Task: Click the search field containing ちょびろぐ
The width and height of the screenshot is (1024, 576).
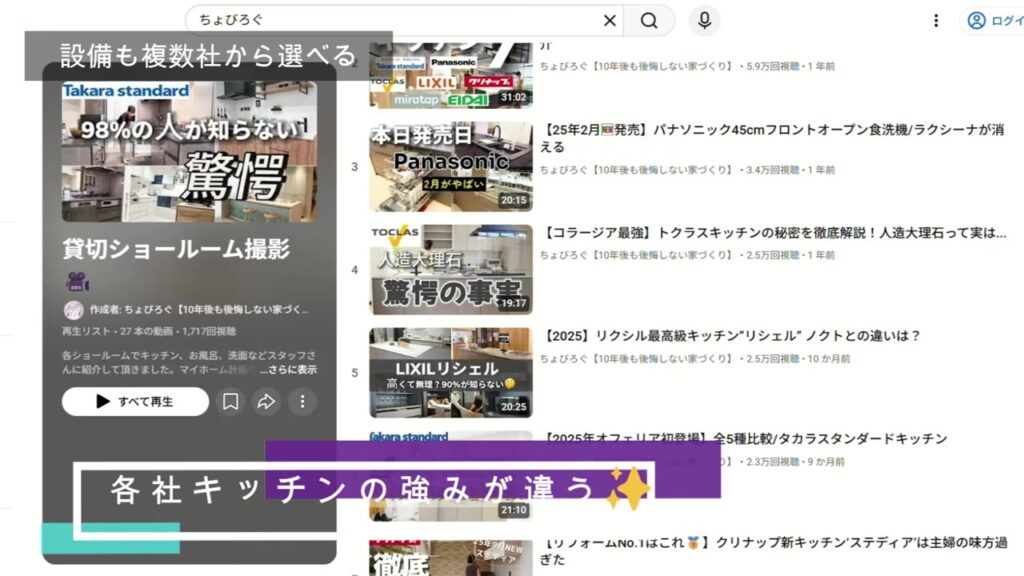Action: coord(404,20)
